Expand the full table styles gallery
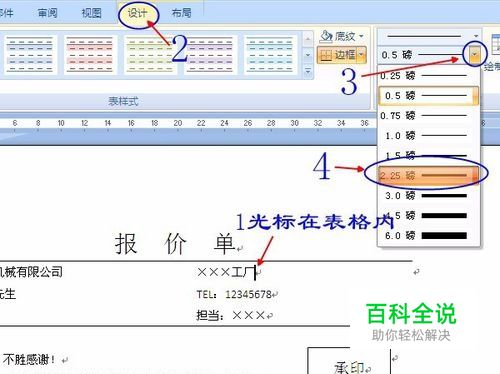Image resolution: width=500 pixels, height=374 pixels. (x=308, y=71)
